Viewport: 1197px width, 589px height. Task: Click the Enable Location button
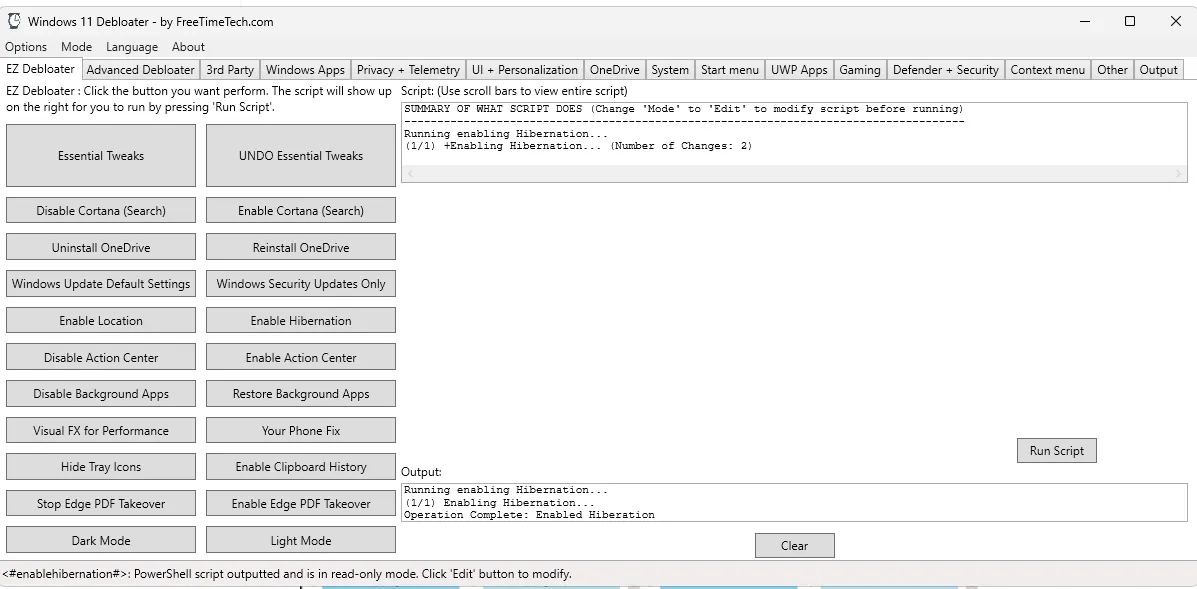click(x=101, y=320)
